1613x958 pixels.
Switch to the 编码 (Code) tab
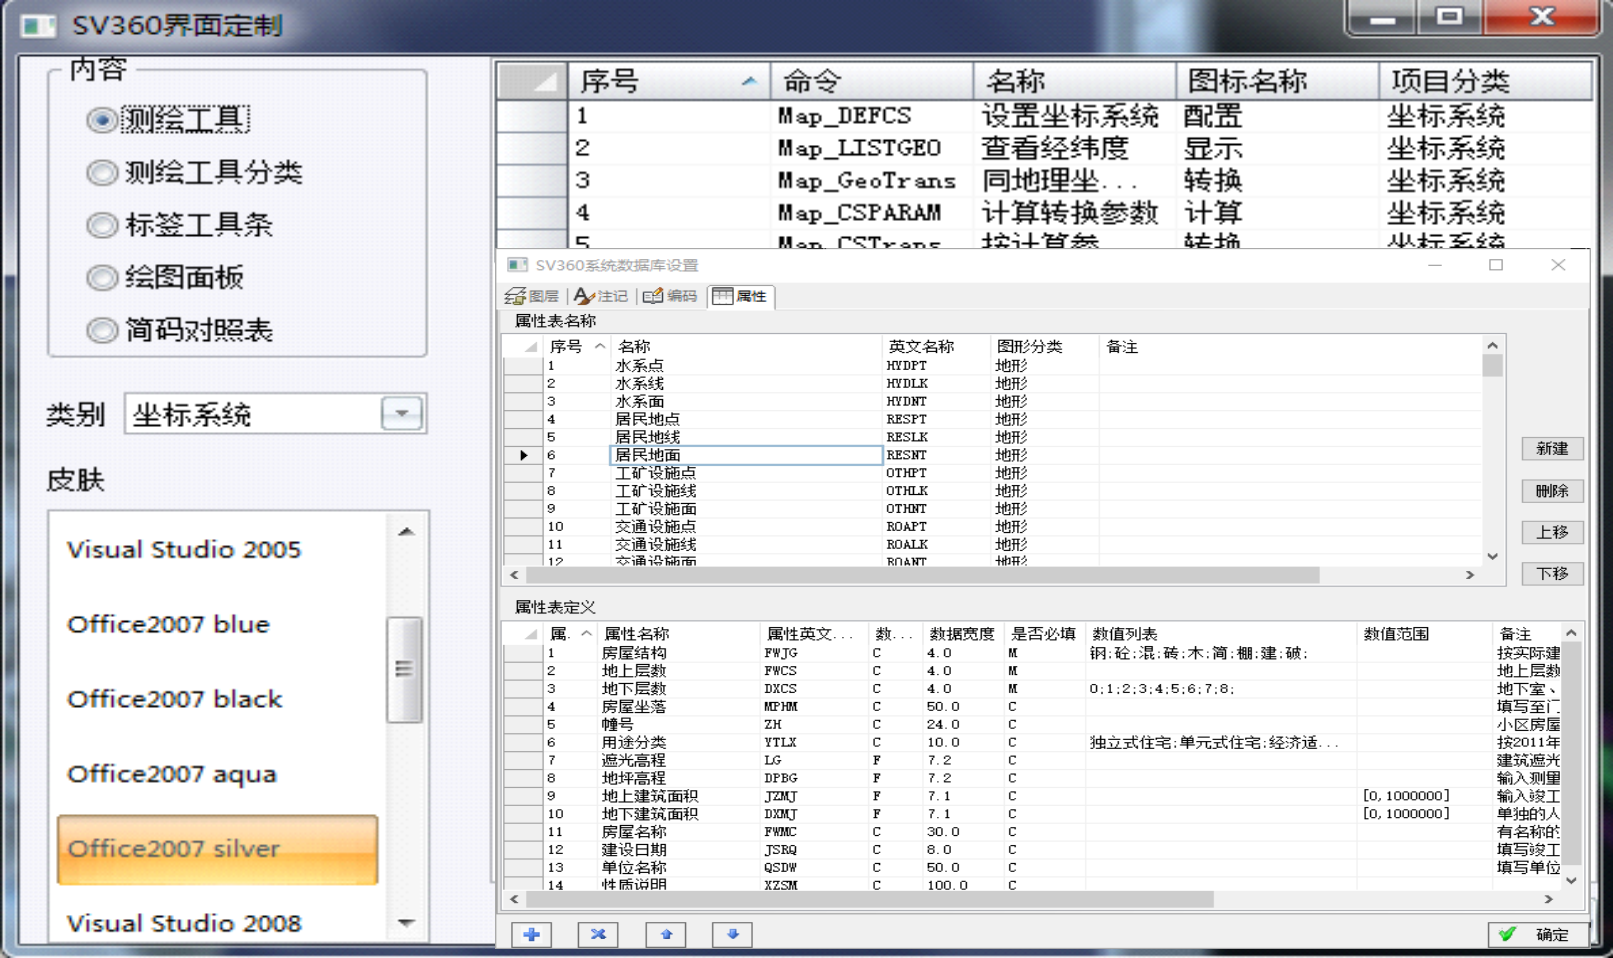click(670, 296)
